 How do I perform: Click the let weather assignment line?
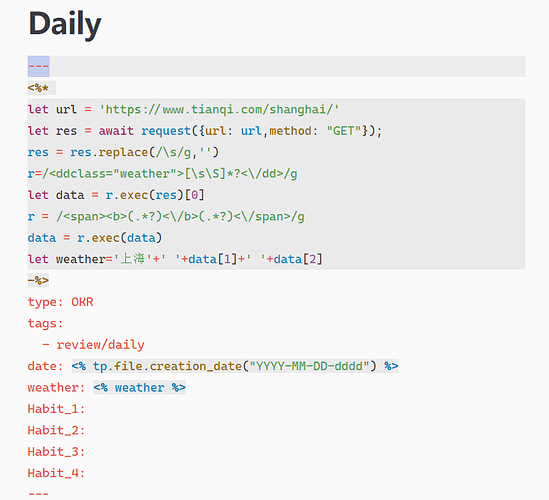pyautogui.click(x=175, y=259)
